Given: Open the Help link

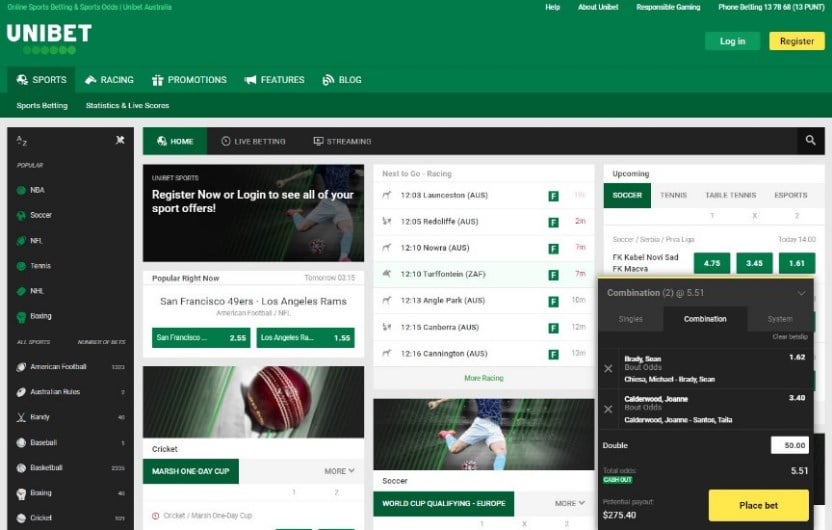Looking at the screenshot, I should click(x=552, y=7).
